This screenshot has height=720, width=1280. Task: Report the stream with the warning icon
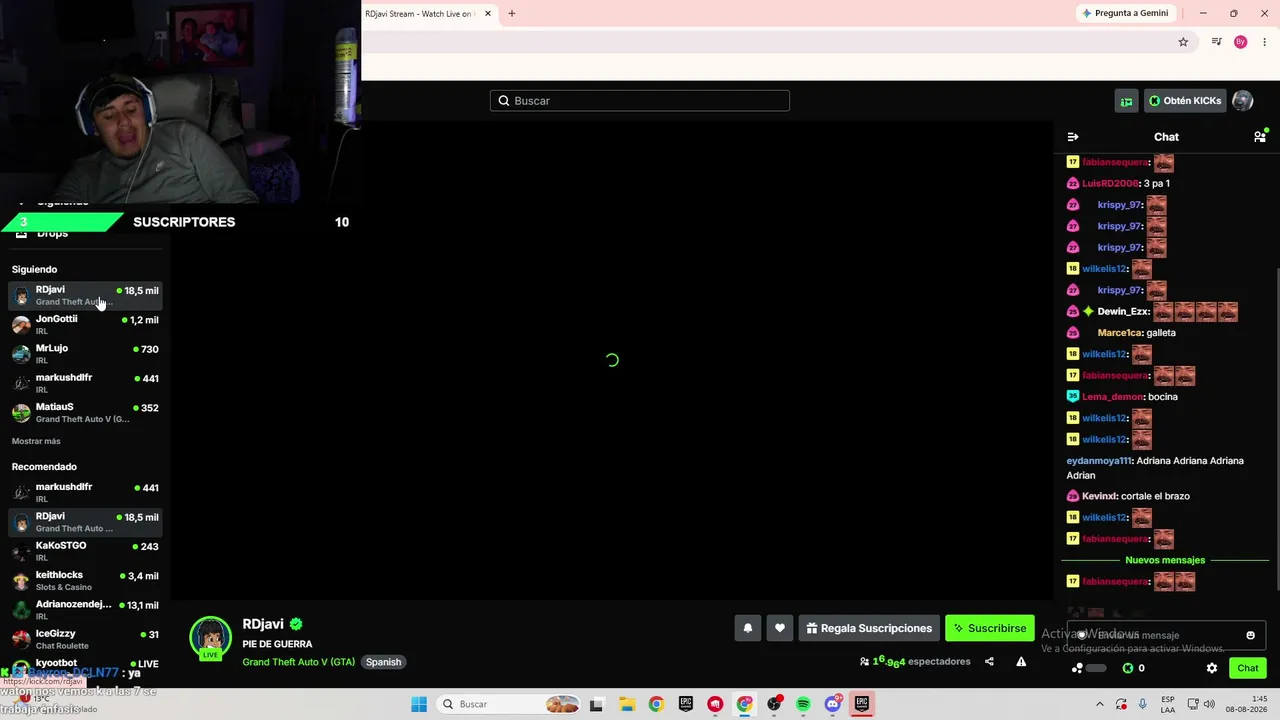coord(1021,661)
